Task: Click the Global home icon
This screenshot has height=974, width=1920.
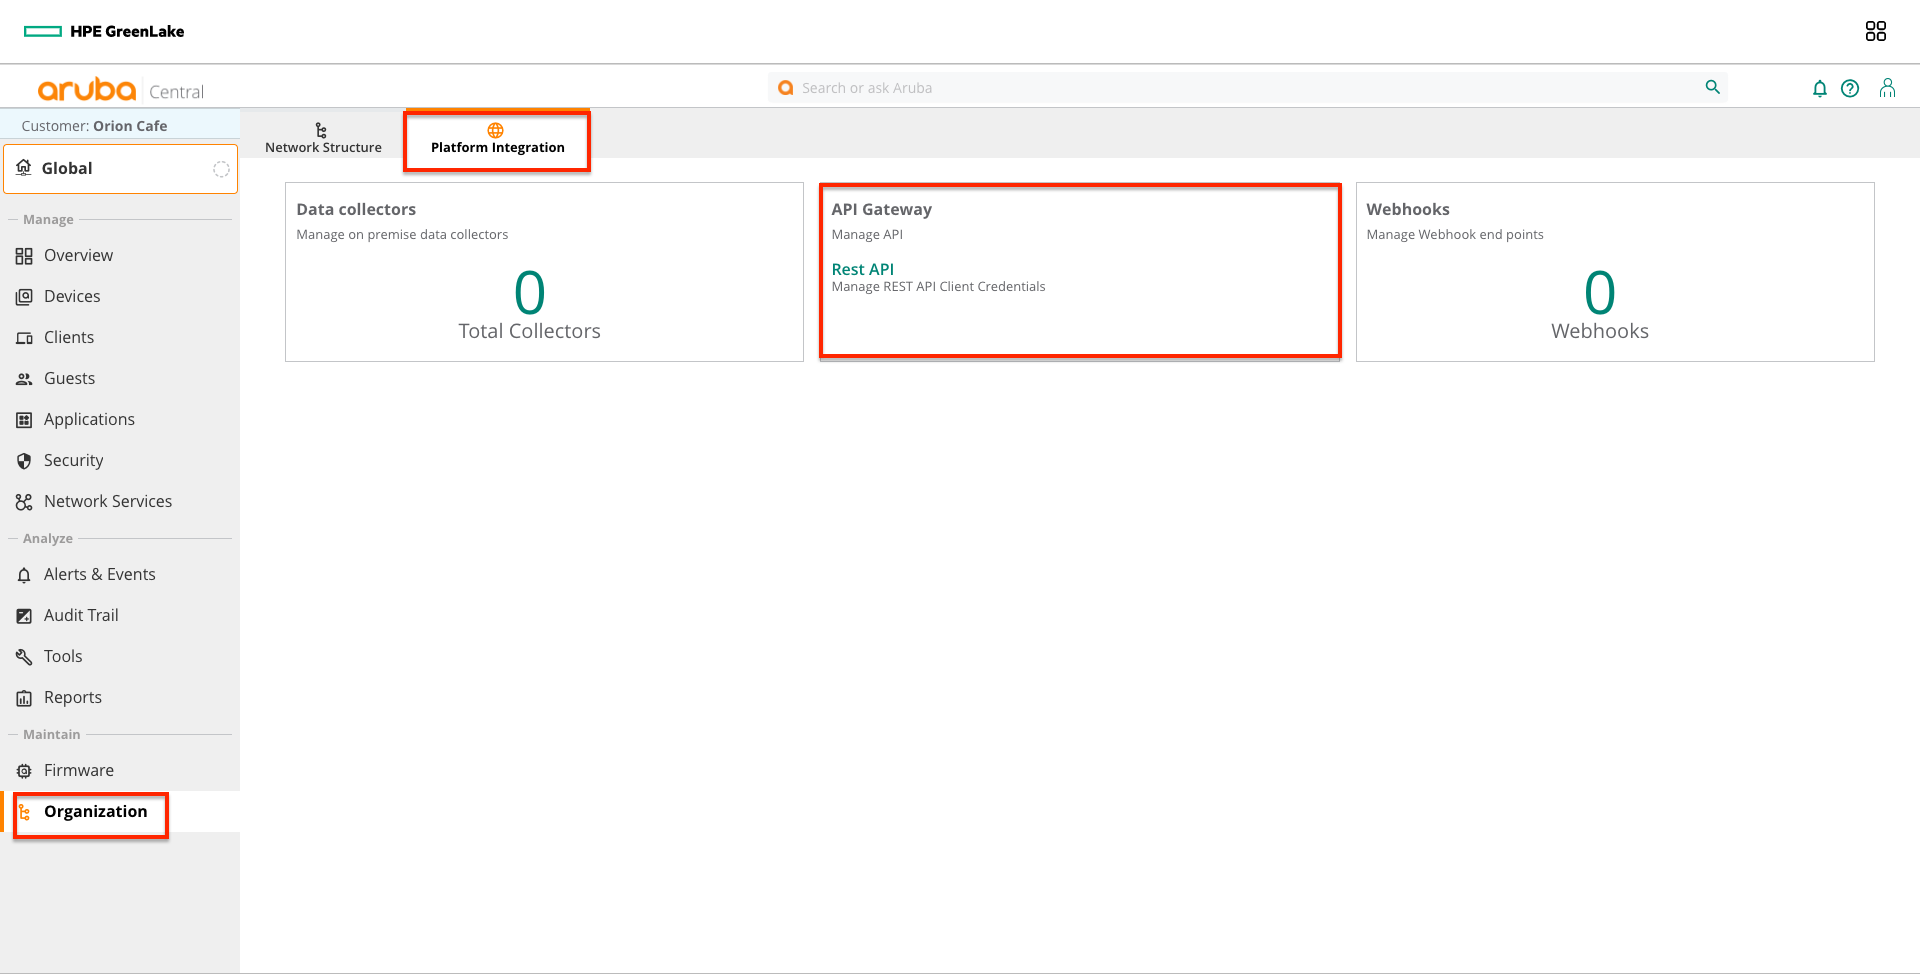Action: (24, 168)
